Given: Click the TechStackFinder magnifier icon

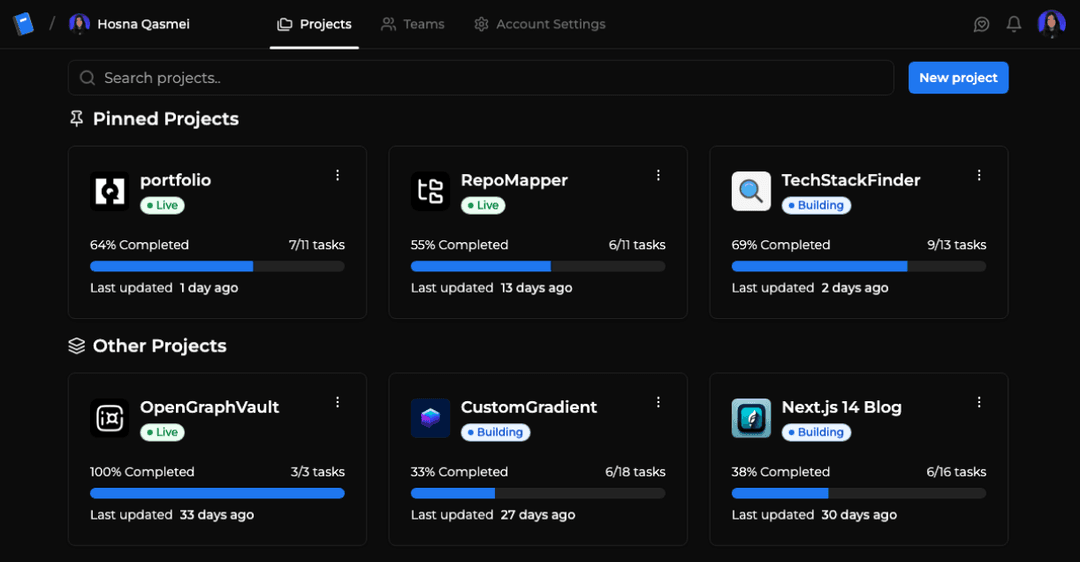Looking at the screenshot, I should click(751, 191).
